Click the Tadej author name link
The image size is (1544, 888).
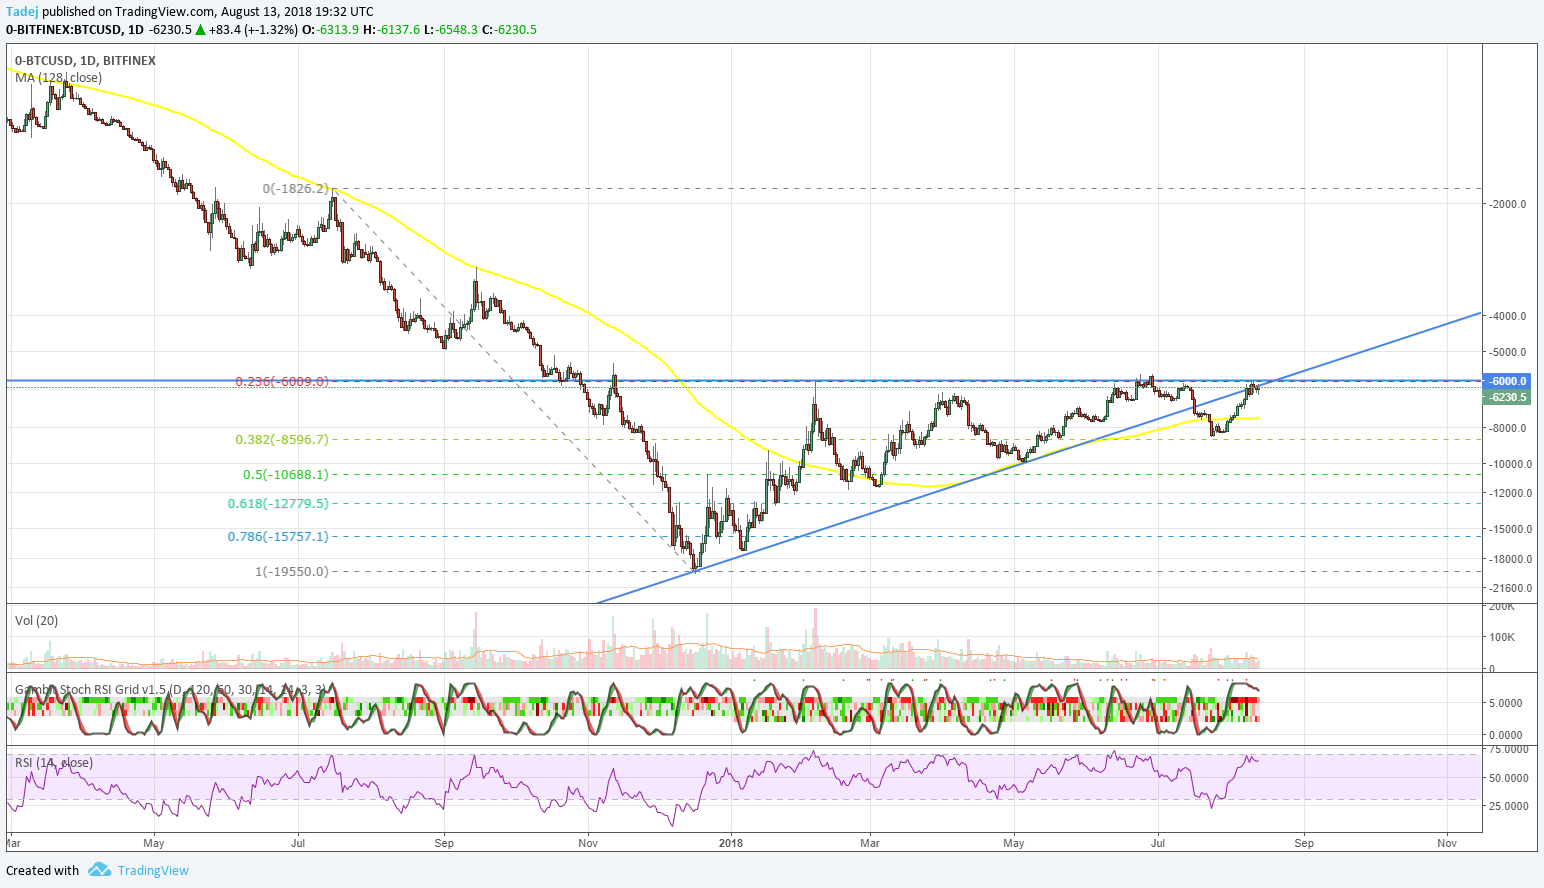tap(22, 11)
